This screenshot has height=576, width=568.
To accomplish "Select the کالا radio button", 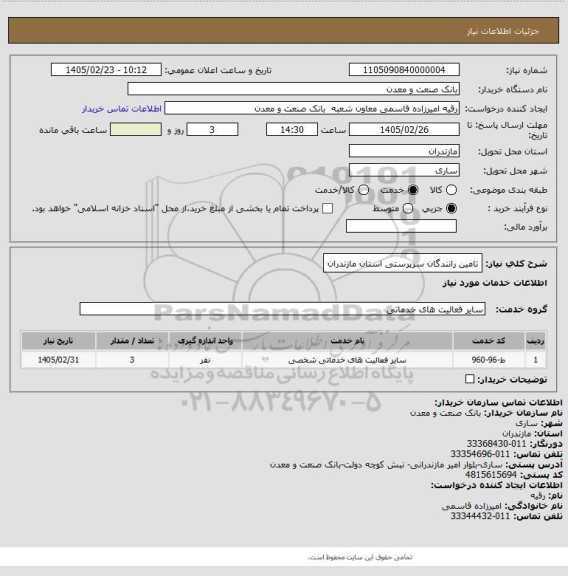I will (x=451, y=190).
